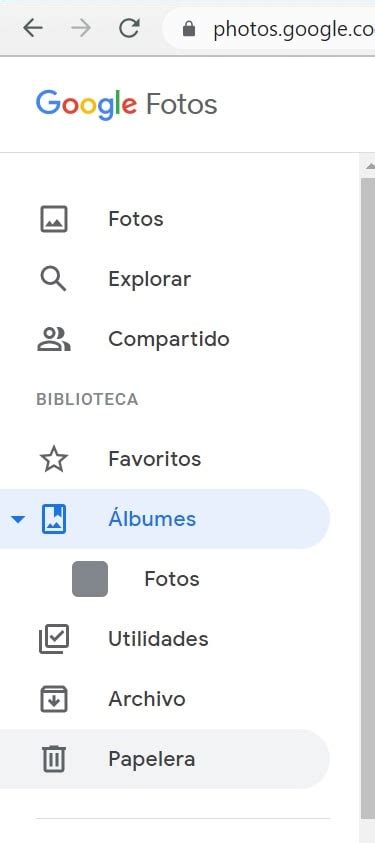Open the Papelera menu entry
The width and height of the screenshot is (375, 843).
165,759
